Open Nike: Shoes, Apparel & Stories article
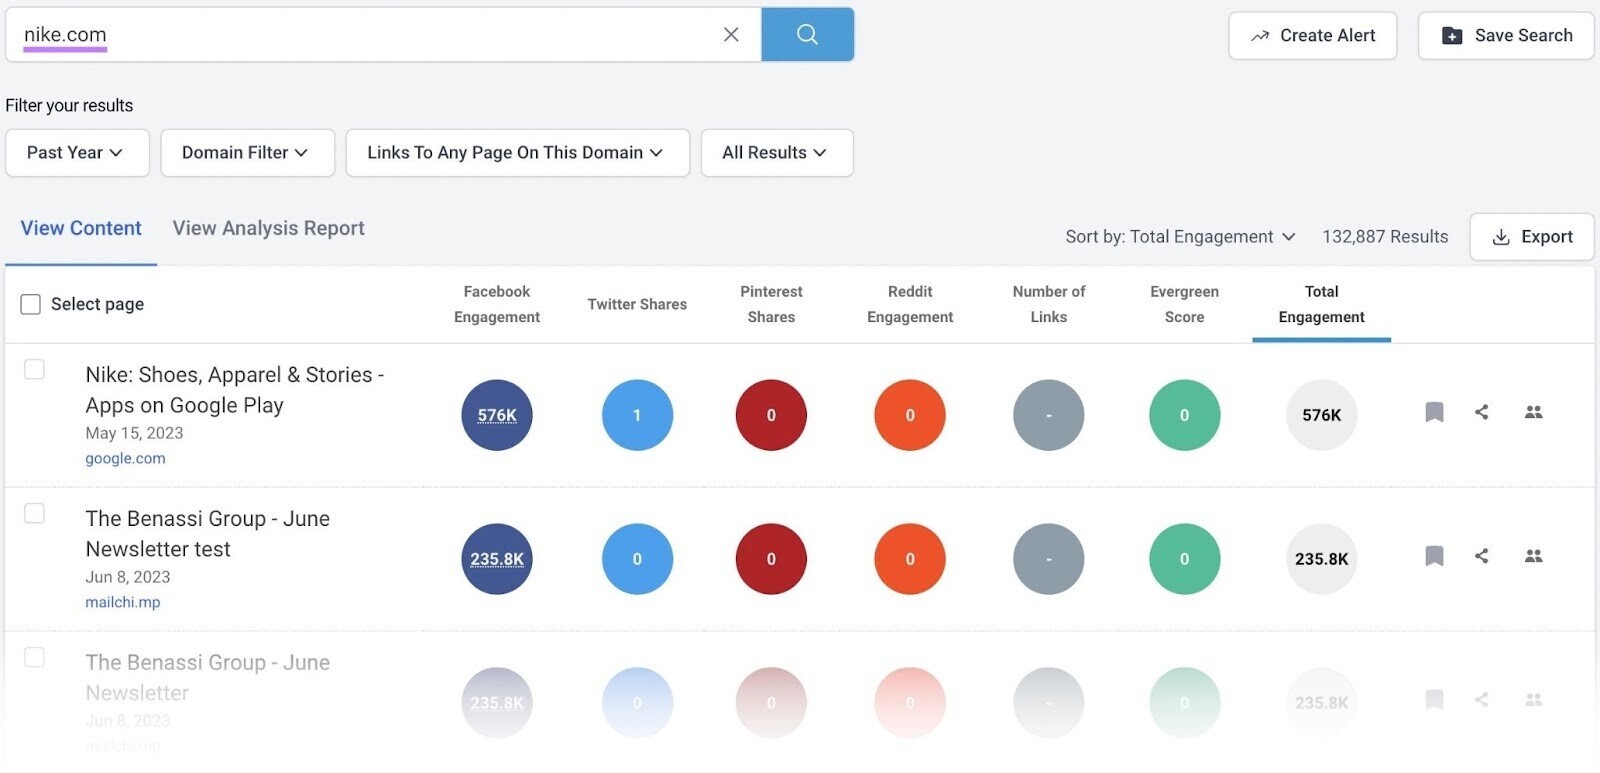Image resolution: width=1600 pixels, height=773 pixels. [x=235, y=390]
